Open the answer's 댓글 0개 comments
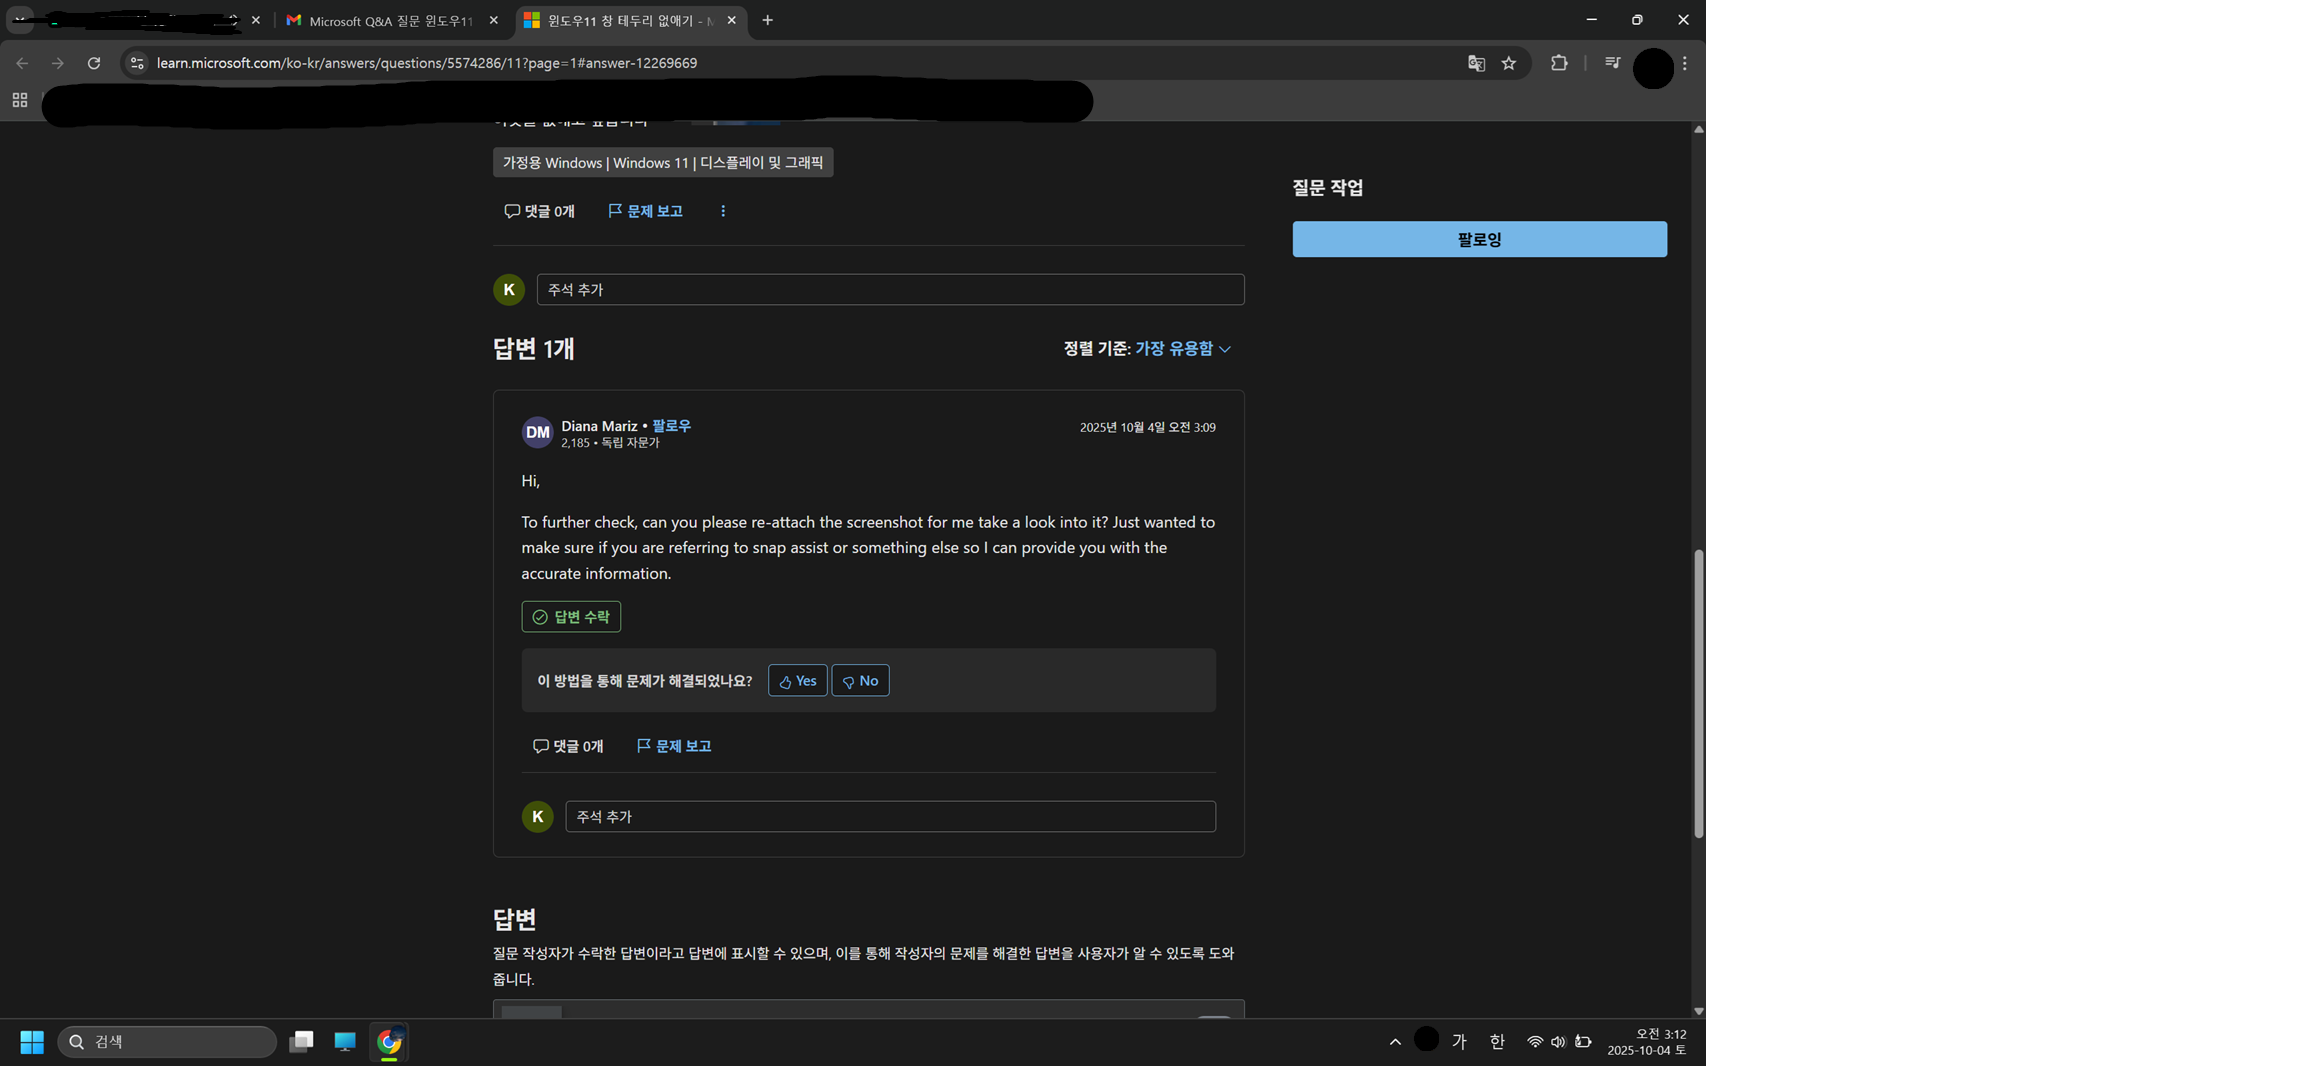This screenshot has height=1066, width=2312. 568,746
